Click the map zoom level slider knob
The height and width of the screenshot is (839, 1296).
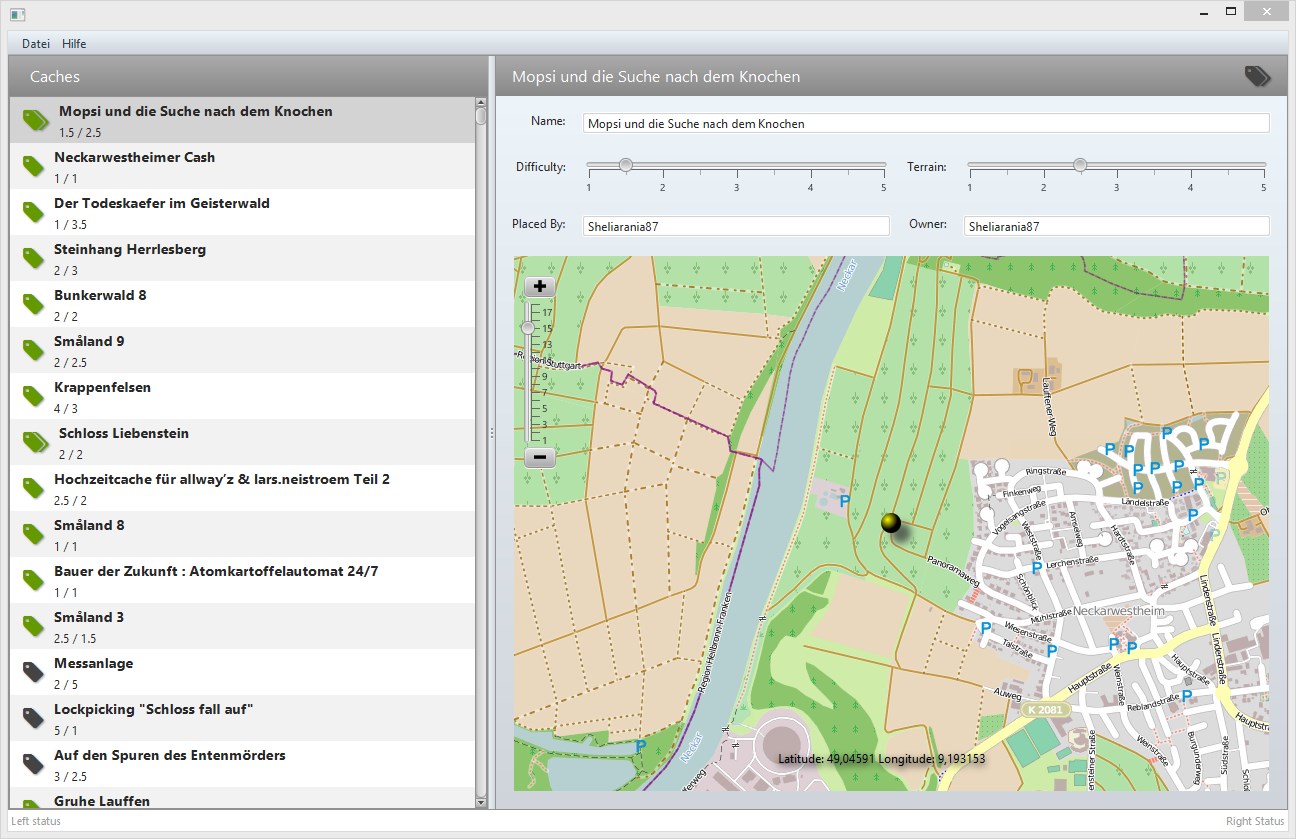tap(529, 328)
